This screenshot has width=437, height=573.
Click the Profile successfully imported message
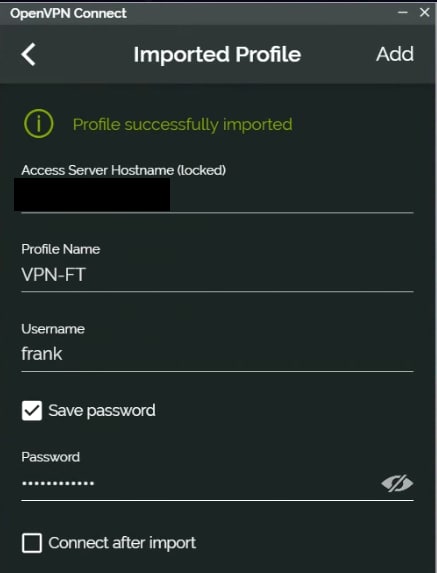click(182, 125)
